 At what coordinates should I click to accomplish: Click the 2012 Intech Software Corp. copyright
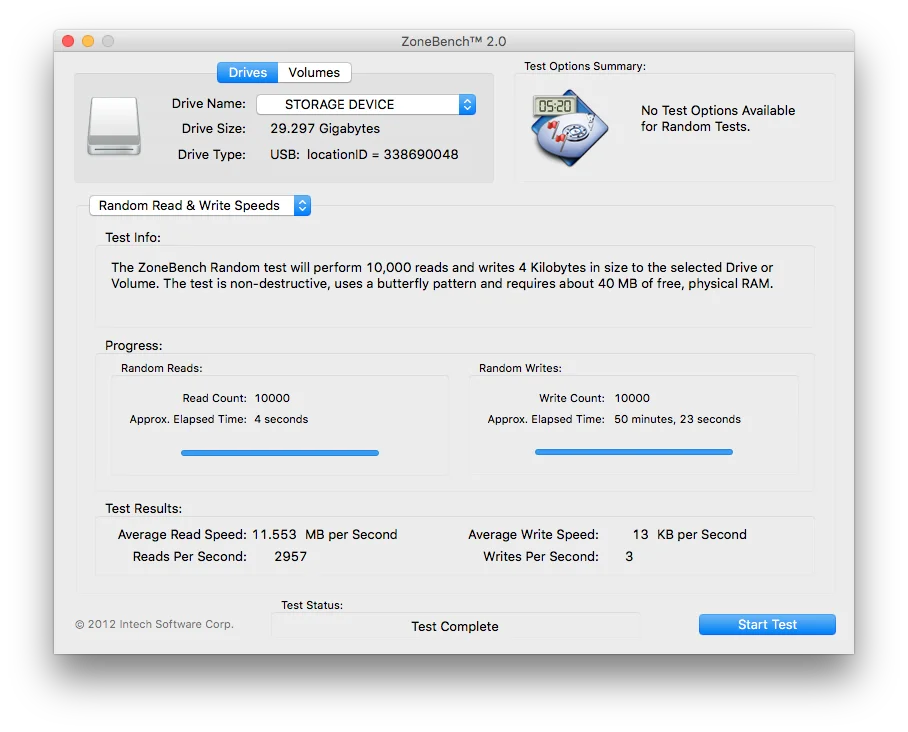pos(154,624)
